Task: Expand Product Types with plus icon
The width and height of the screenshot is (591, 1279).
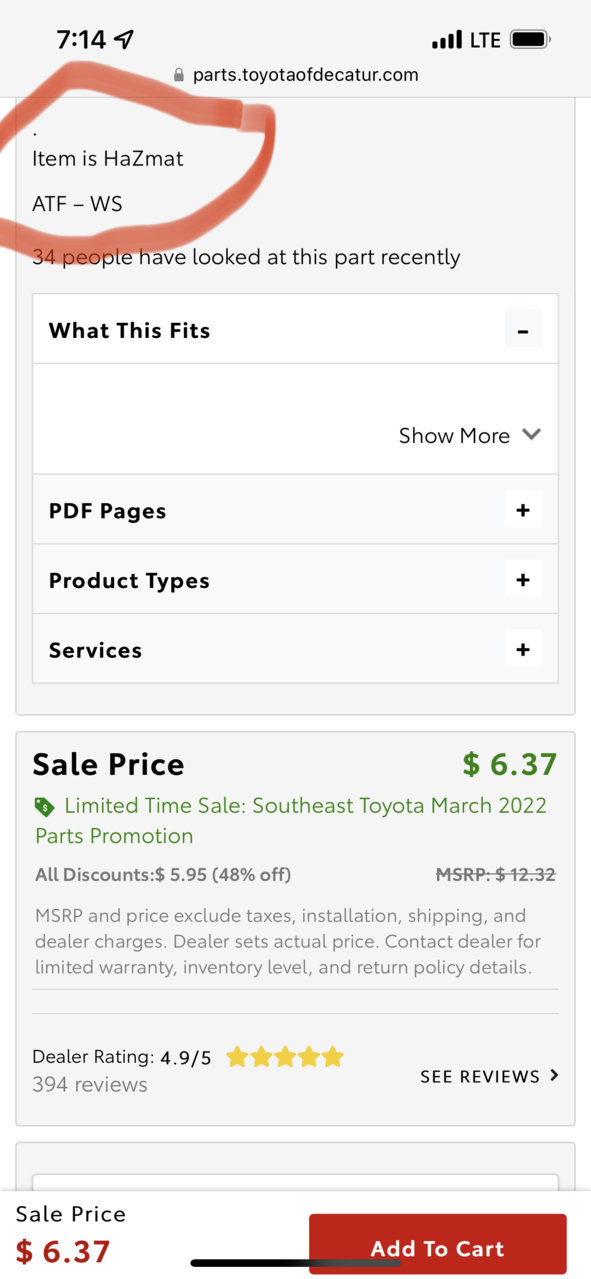Action: [x=522, y=580]
